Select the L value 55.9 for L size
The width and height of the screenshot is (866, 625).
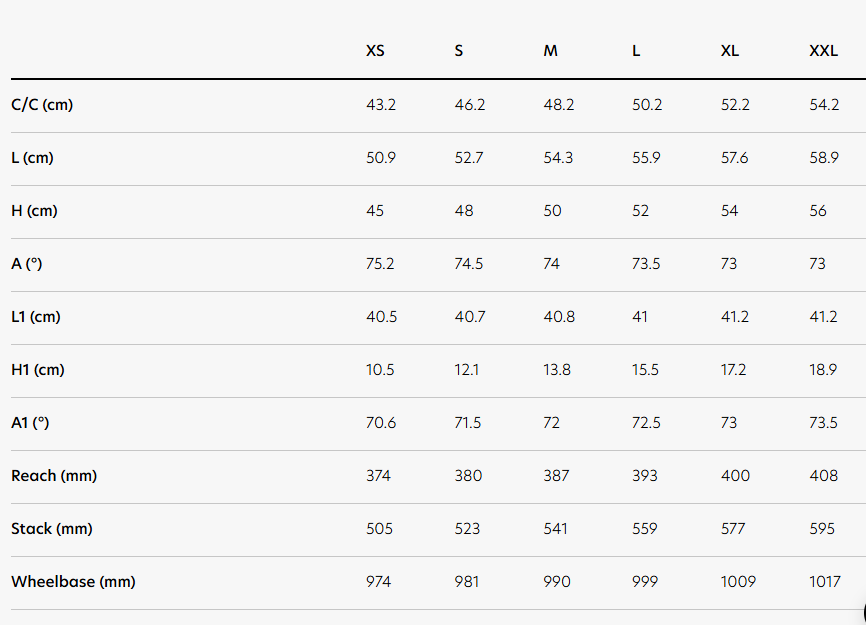tap(646, 158)
